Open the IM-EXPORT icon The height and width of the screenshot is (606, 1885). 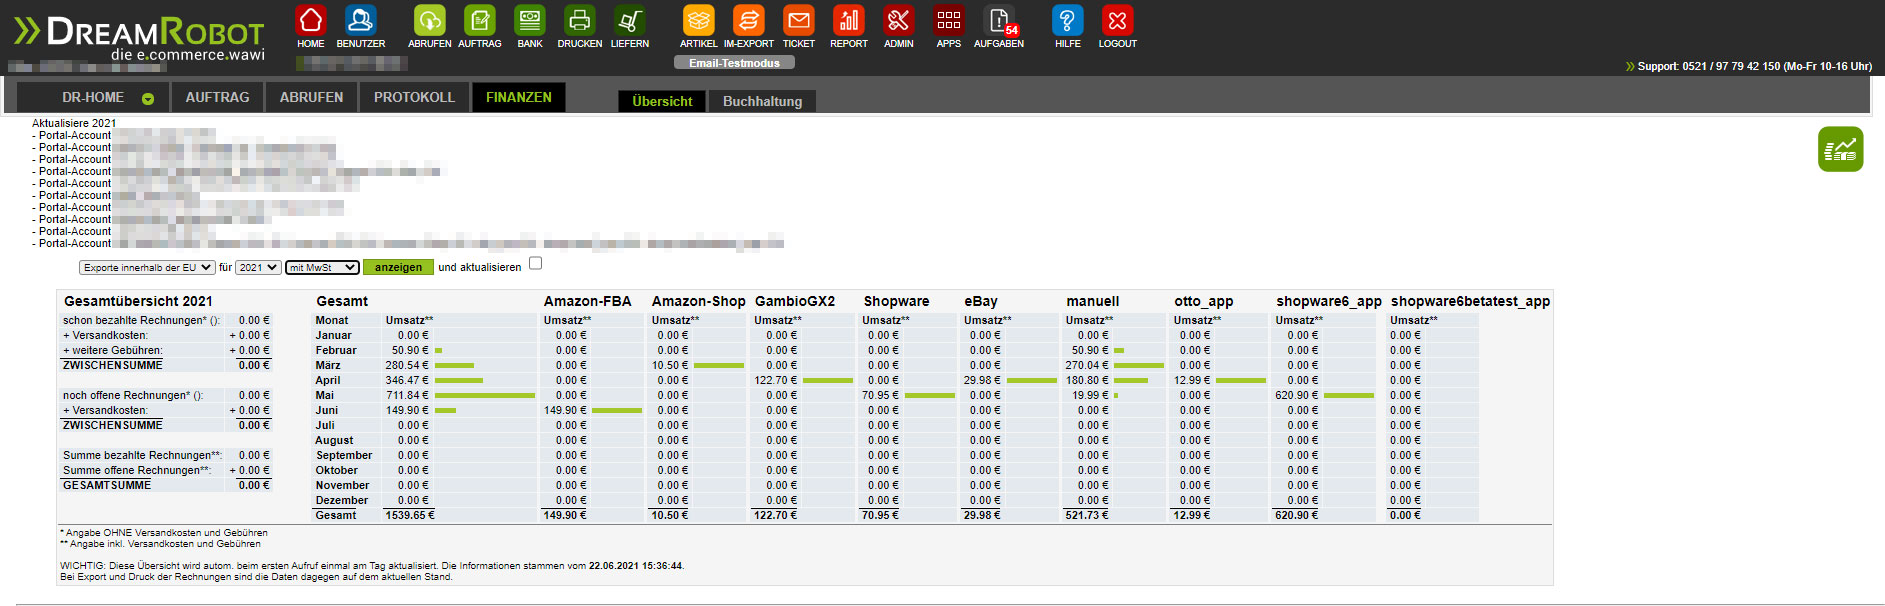[749, 20]
